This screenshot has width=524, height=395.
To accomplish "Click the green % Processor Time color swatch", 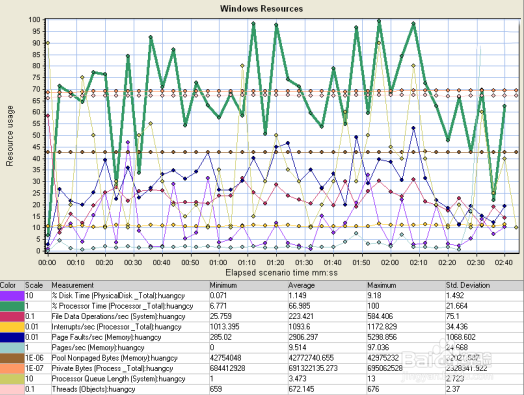I will point(12,306).
